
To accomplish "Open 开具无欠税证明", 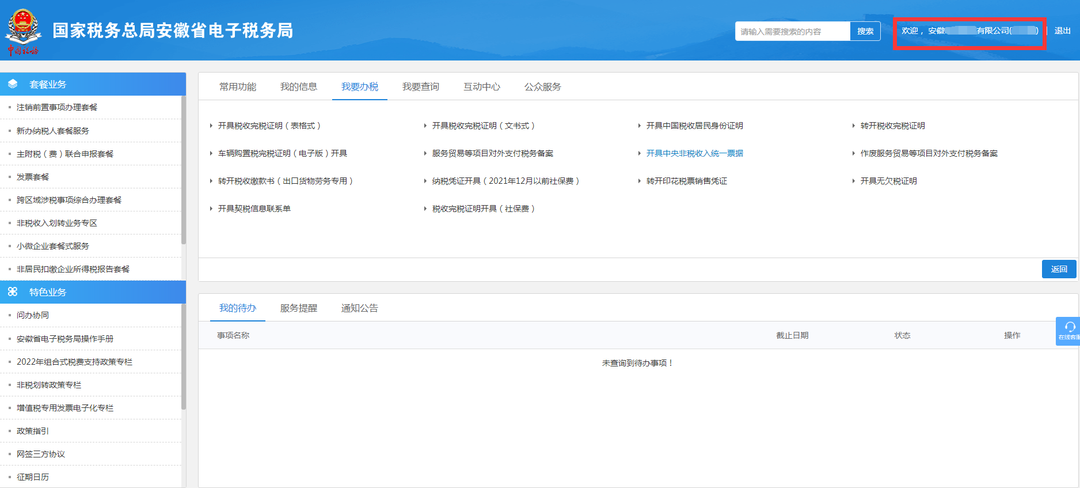I will click(x=889, y=181).
